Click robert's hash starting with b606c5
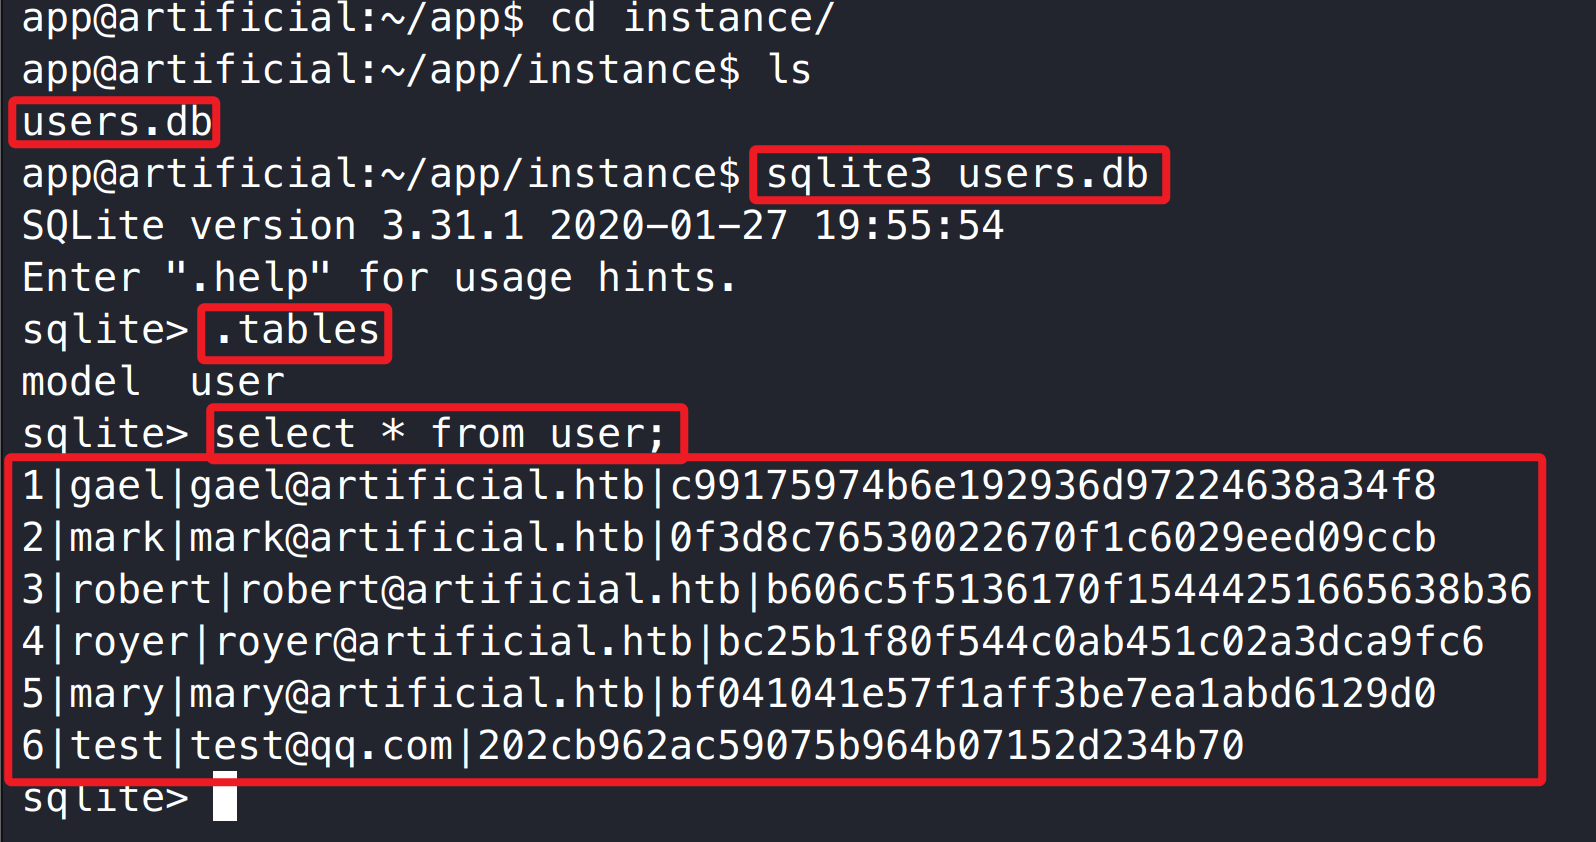 (x=1148, y=590)
